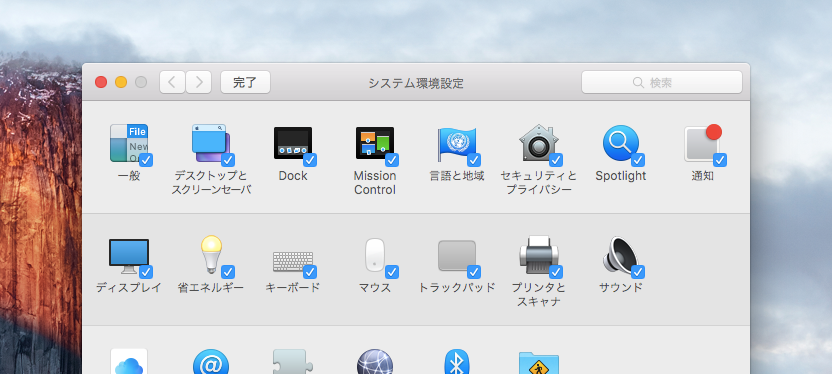Open マウス mouse icon

coord(375,256)
